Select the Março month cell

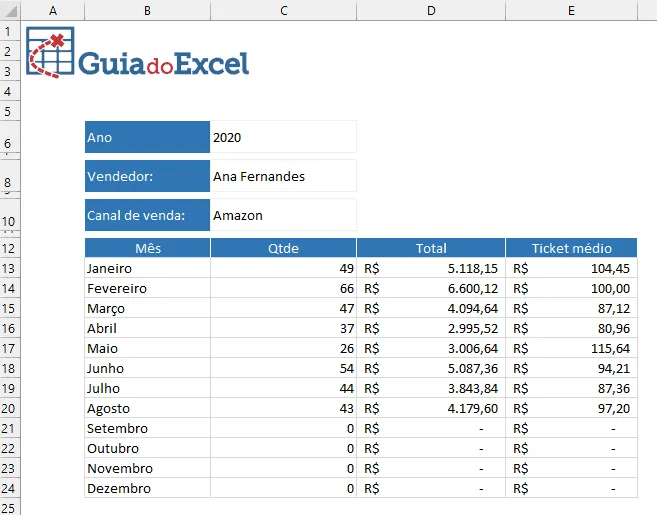tap(147, 308)
